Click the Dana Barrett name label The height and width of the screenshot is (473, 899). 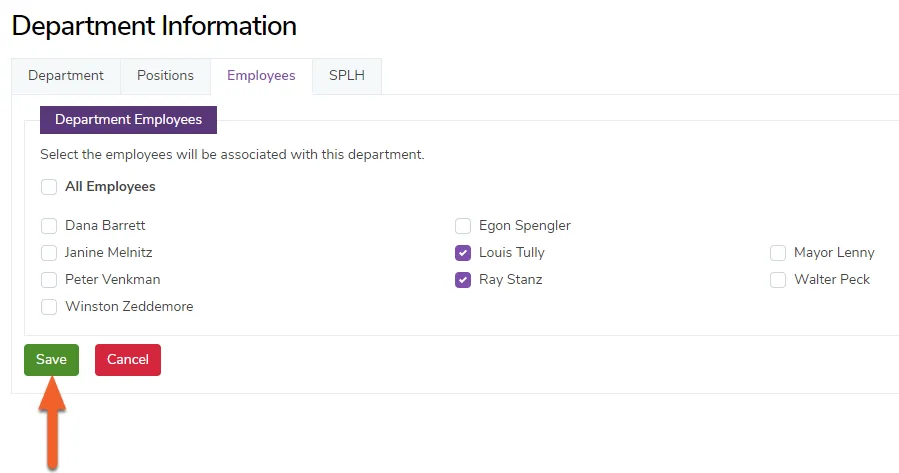pyautogui.click(x=105, y=225)
